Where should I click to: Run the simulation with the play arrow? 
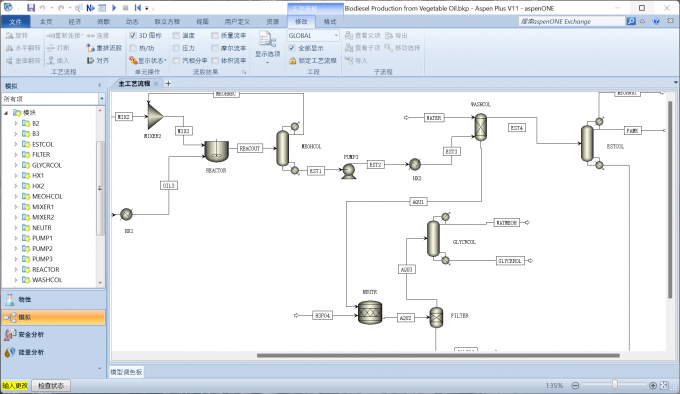click(x=114, y=8)
